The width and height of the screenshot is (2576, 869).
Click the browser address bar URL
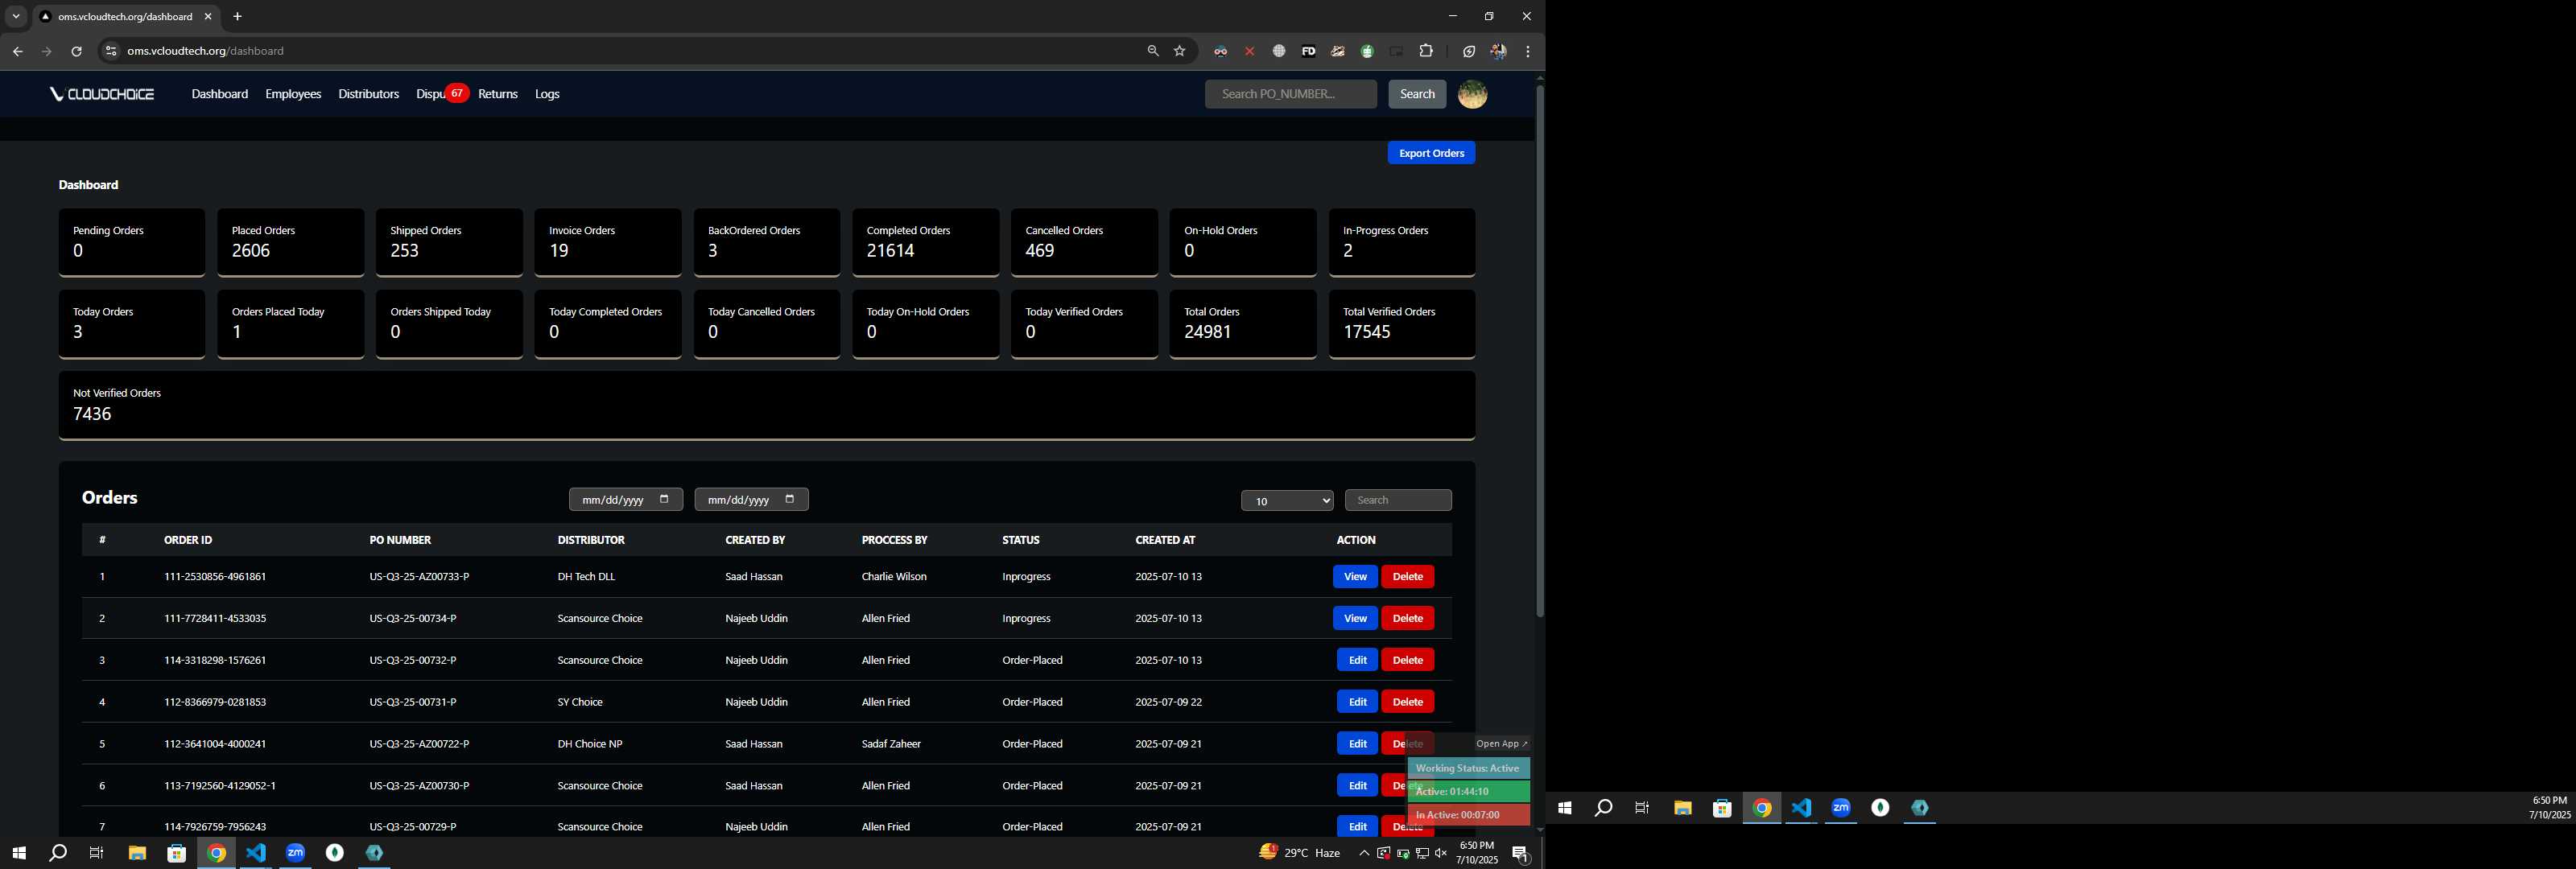click(205, 51)
